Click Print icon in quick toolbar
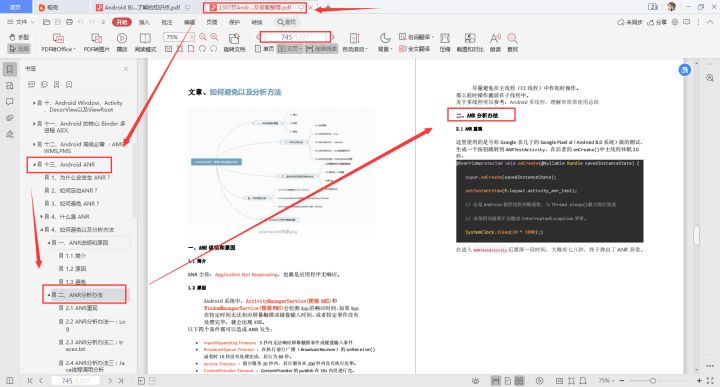This screenshot has height=387, width=720. 69,22
